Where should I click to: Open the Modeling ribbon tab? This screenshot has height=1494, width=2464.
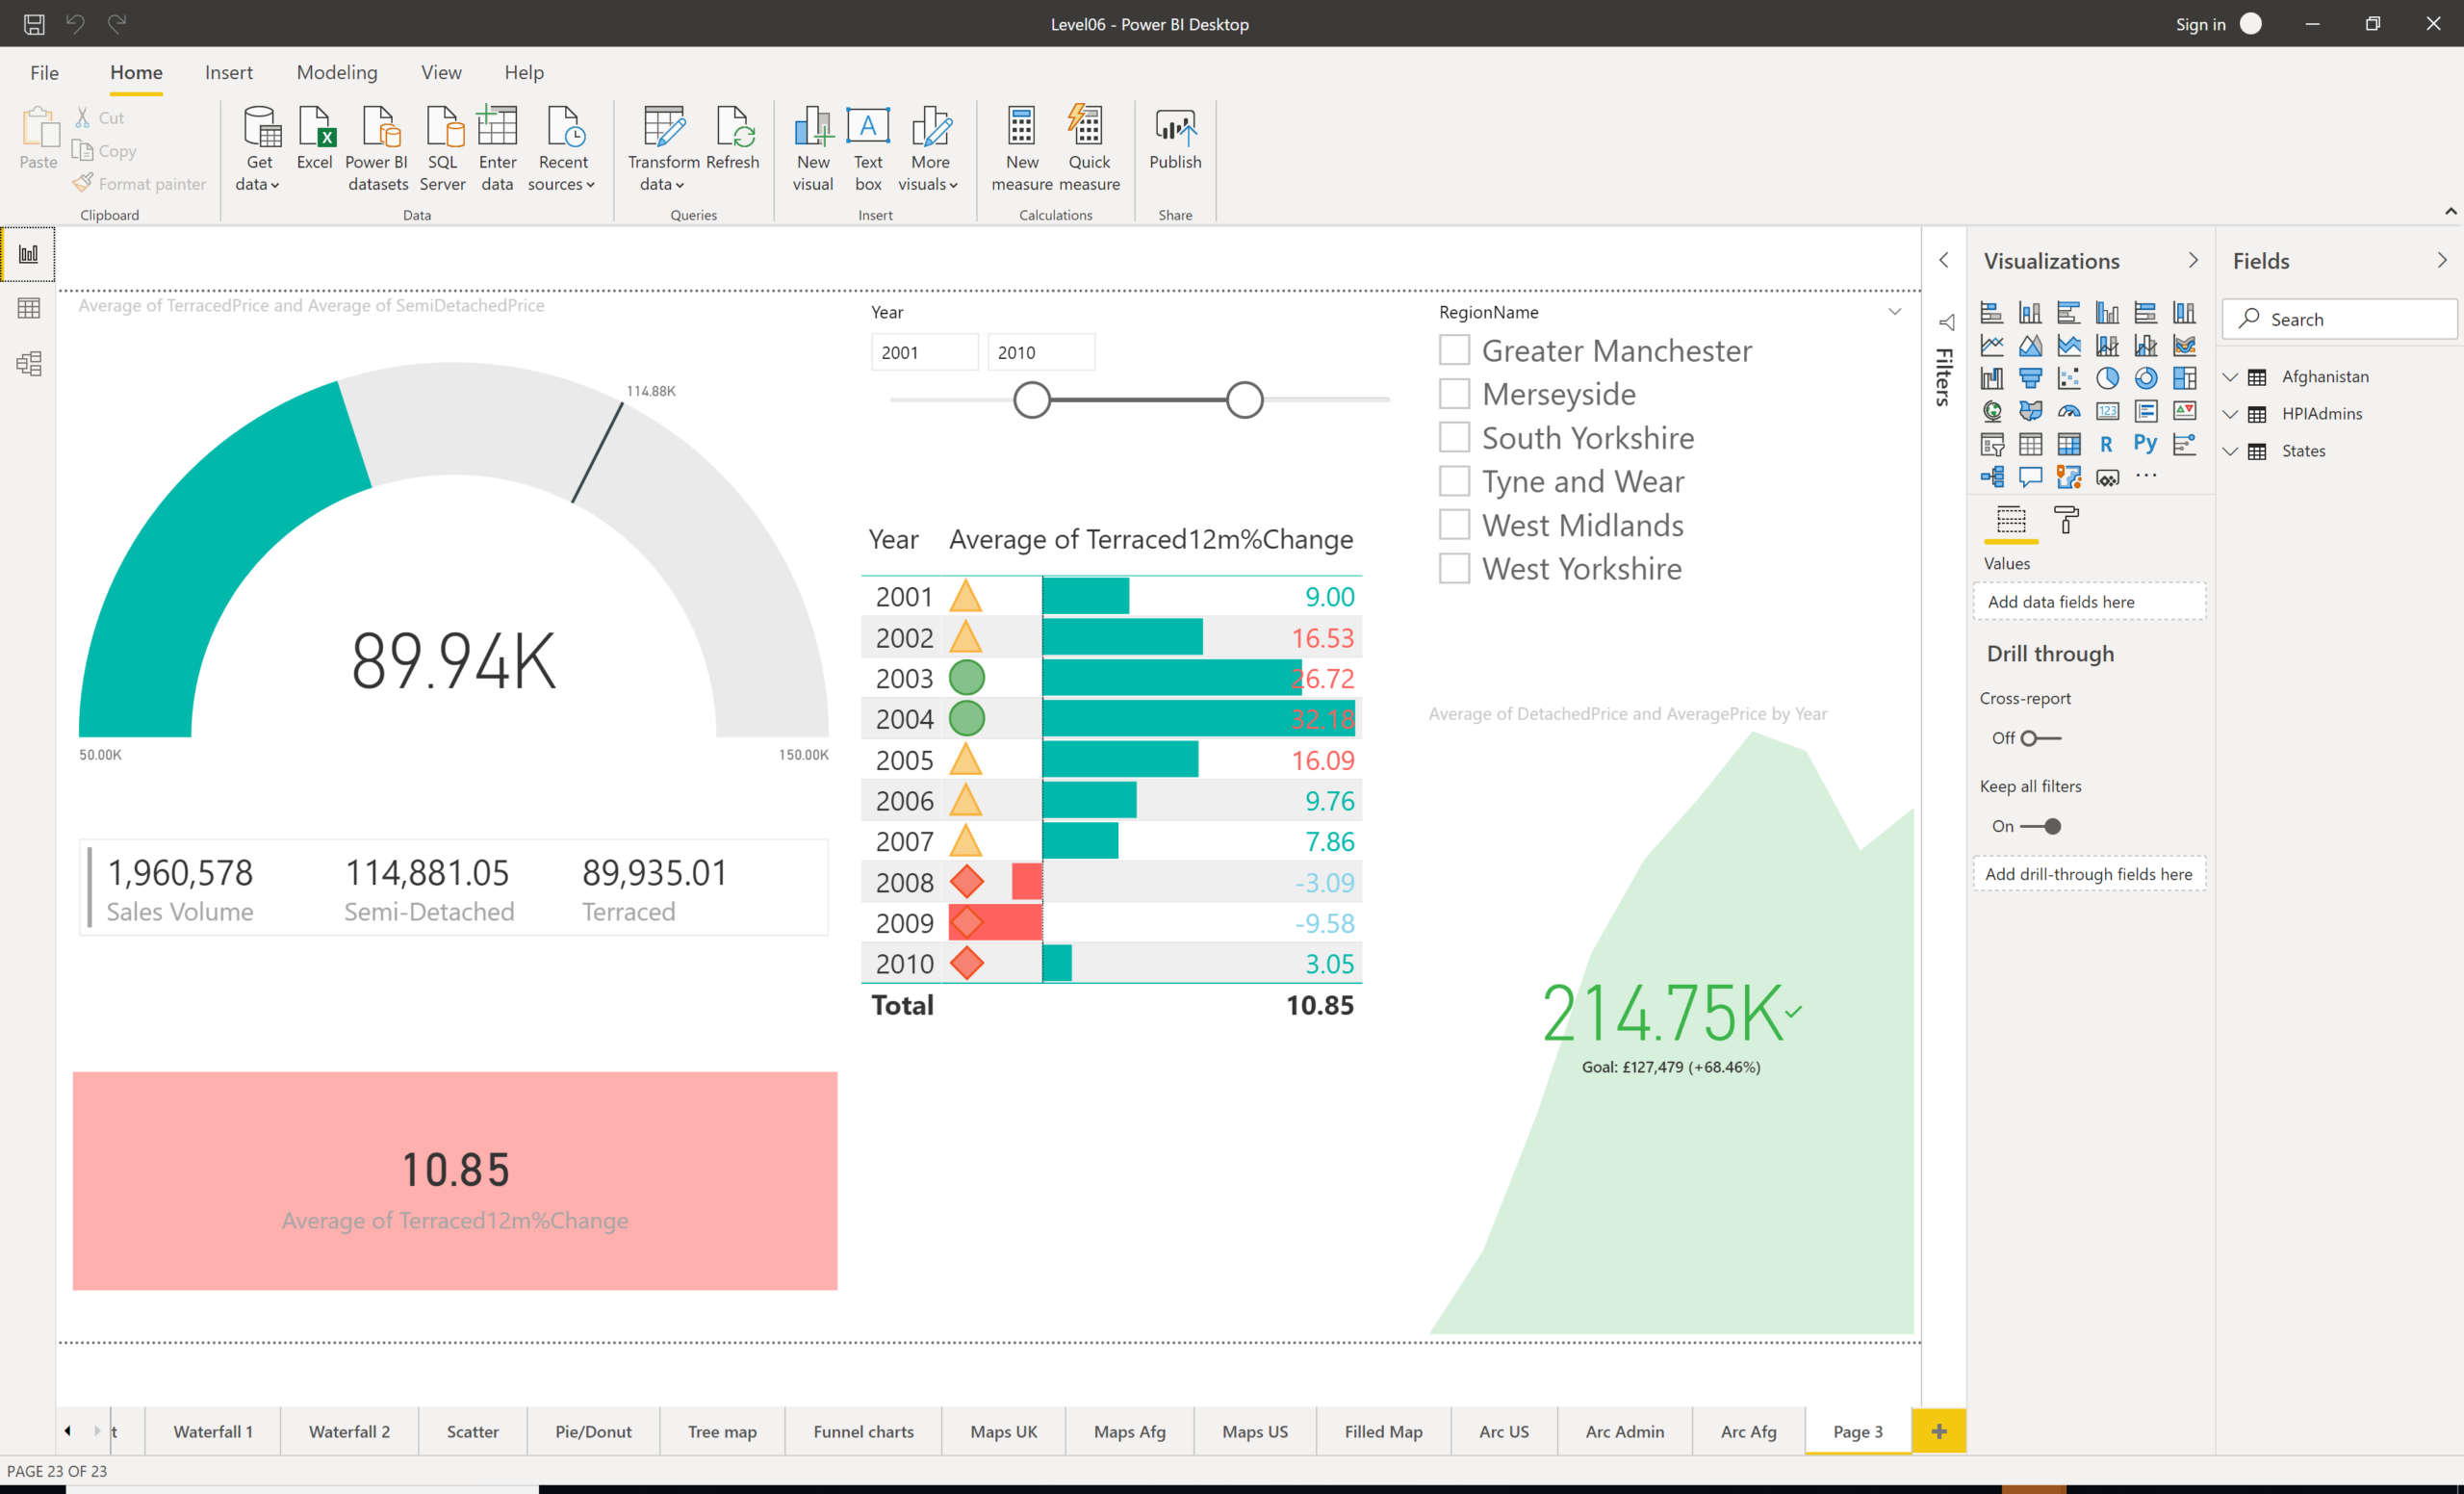(x=337, y=72)
